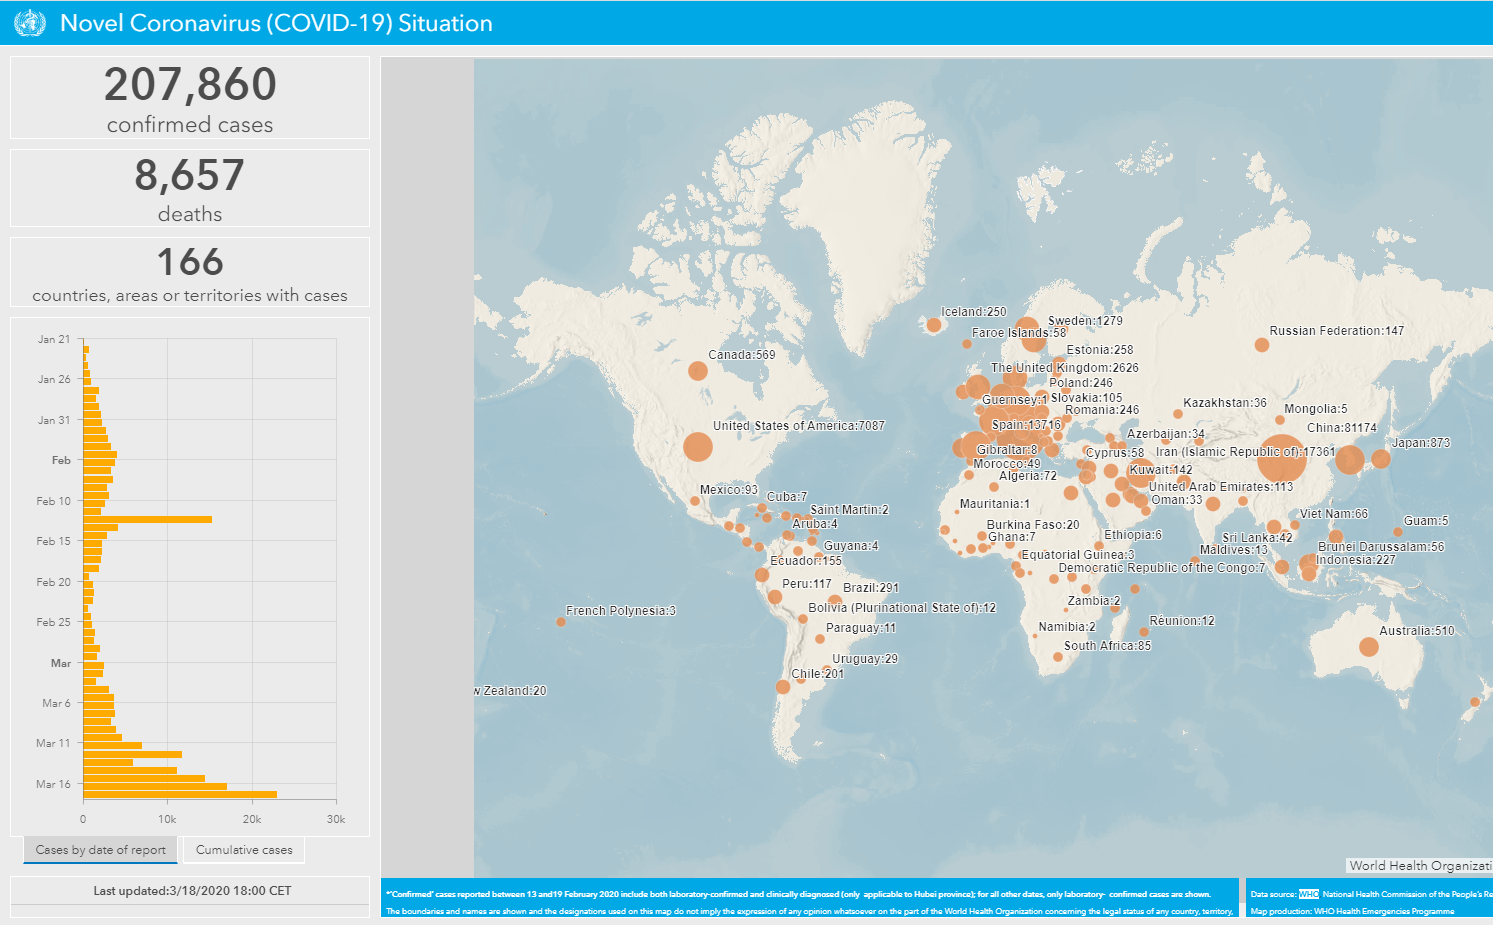Switch to the Cumulative cases tab
The width and height of the screenshot is (1493, 925).
(x=244, y=849)
